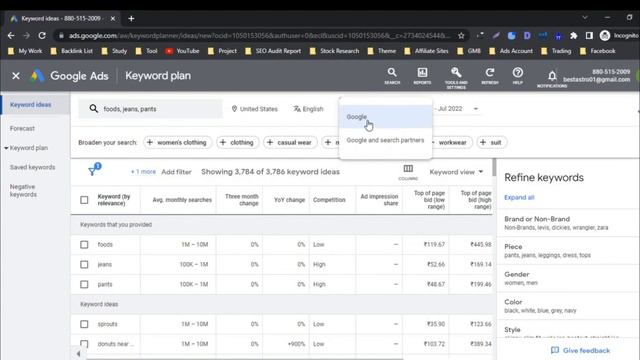Open the Forecast sidebar tab
640x360 pixels.
[22, 129]
